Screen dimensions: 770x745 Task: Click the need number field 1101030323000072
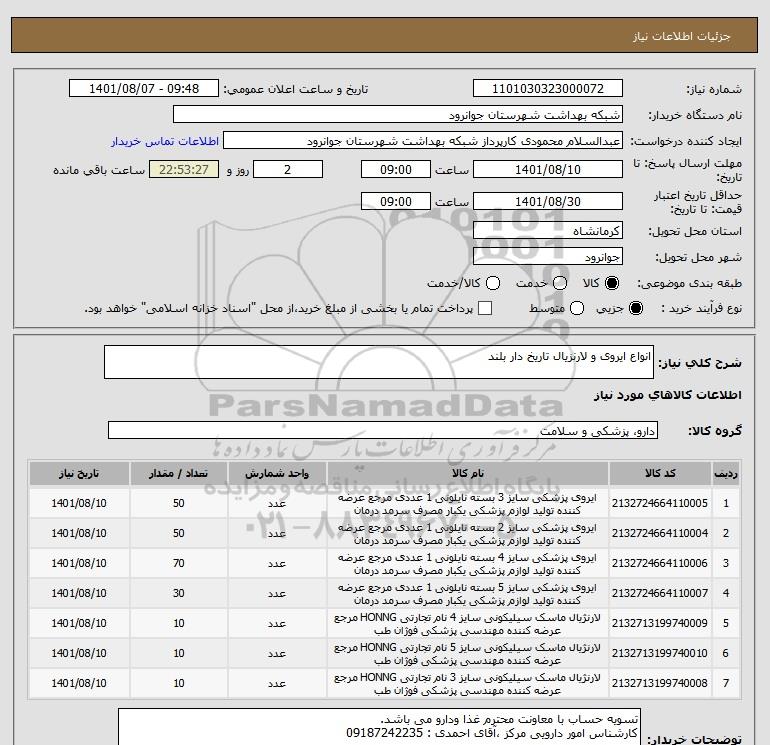pos(548,88)
